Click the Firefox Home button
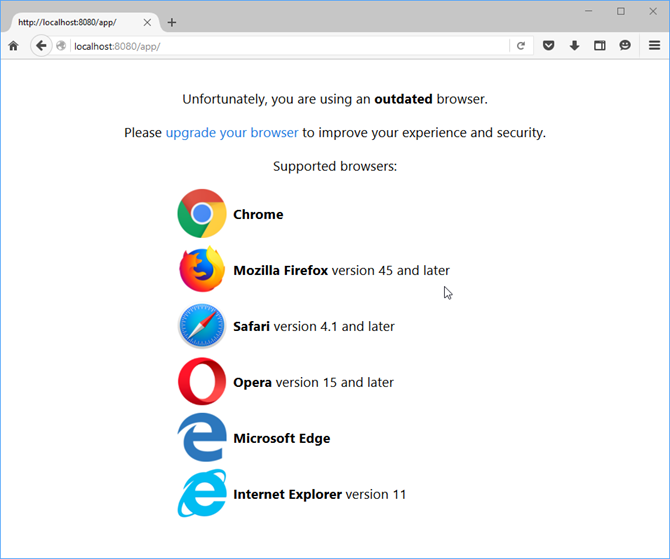Viewport: 670px width, 559px height. pos(13,46)
